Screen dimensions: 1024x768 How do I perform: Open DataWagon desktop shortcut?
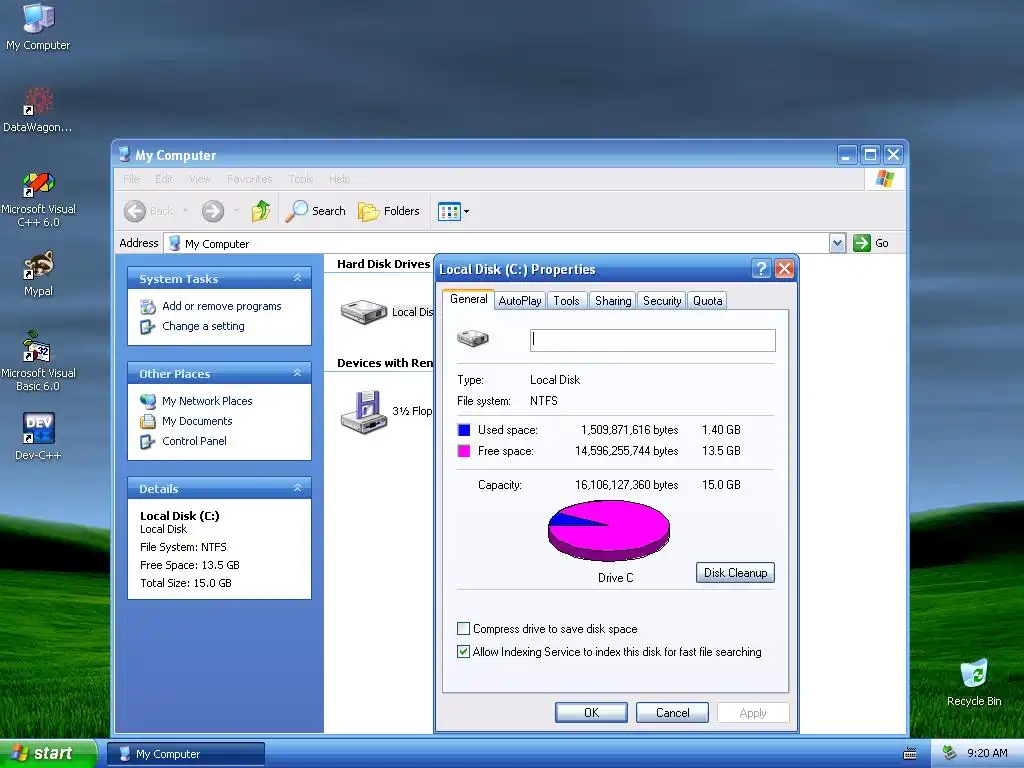pos(38,110)
